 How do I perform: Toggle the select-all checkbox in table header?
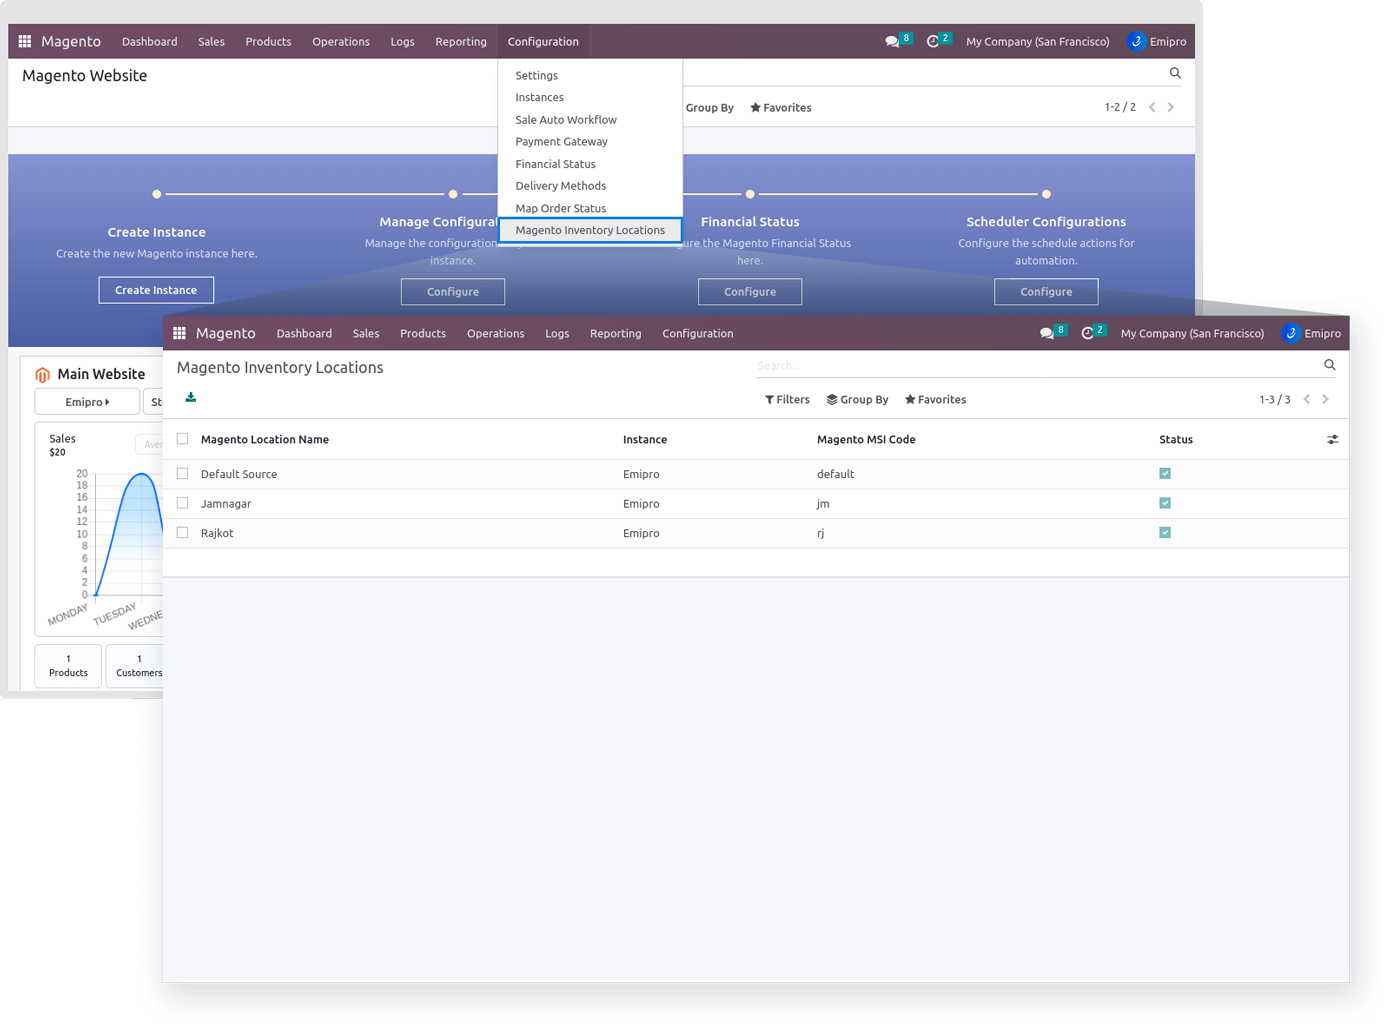[182, 439]
